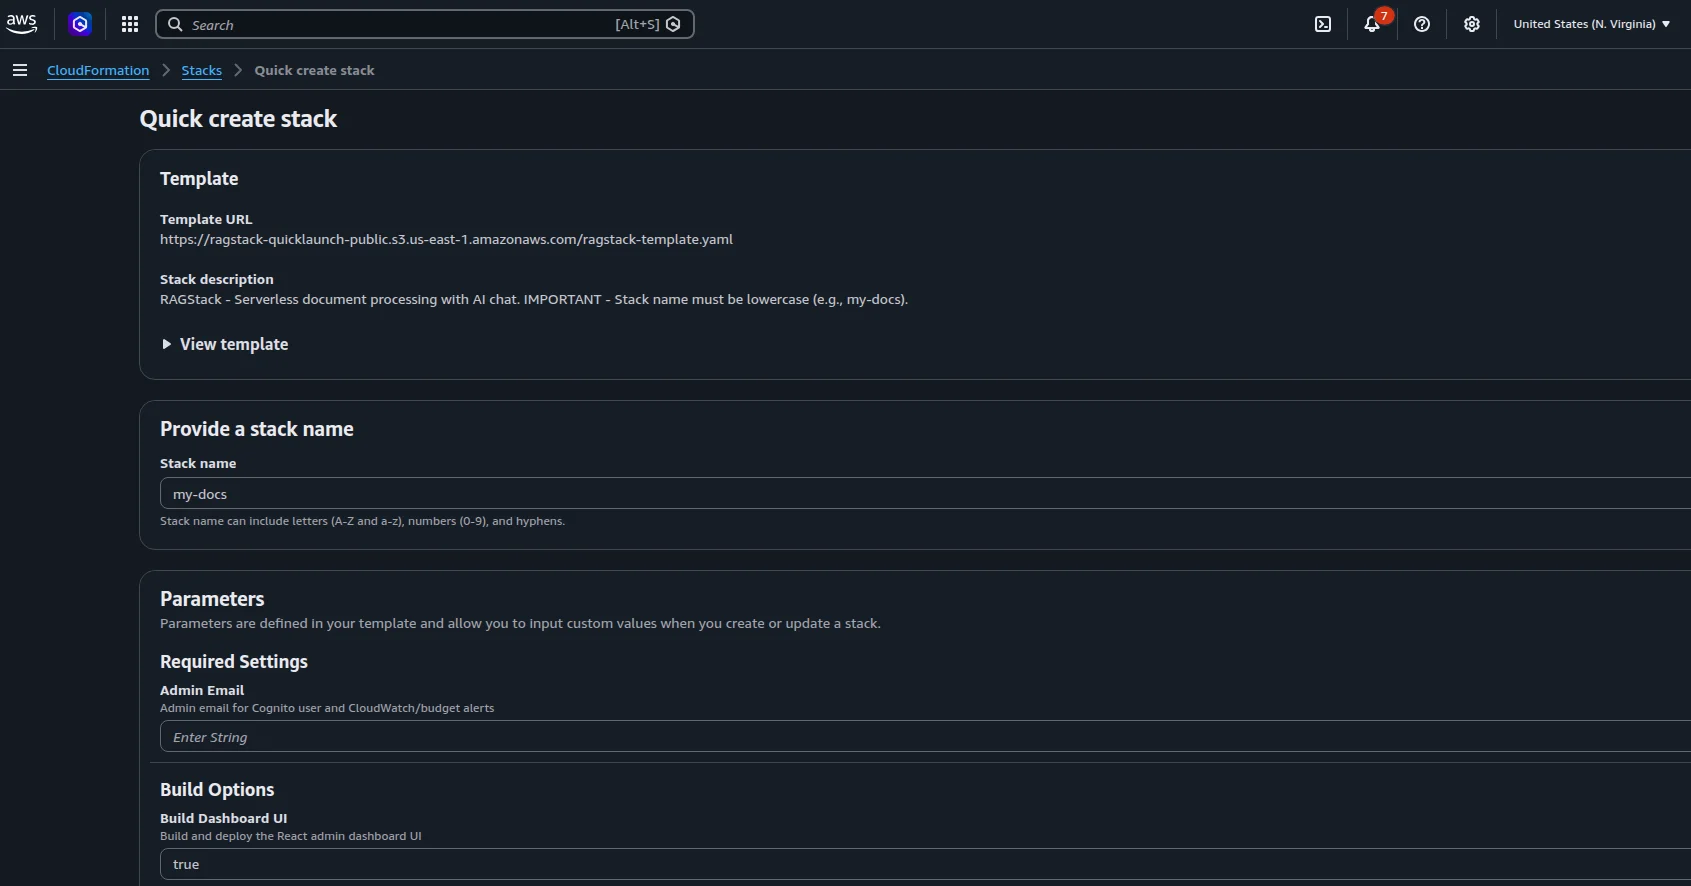This screenshot has height=886, width=1691.
Task: Click into the Admin Email field
Action: [x=925, y=736]
